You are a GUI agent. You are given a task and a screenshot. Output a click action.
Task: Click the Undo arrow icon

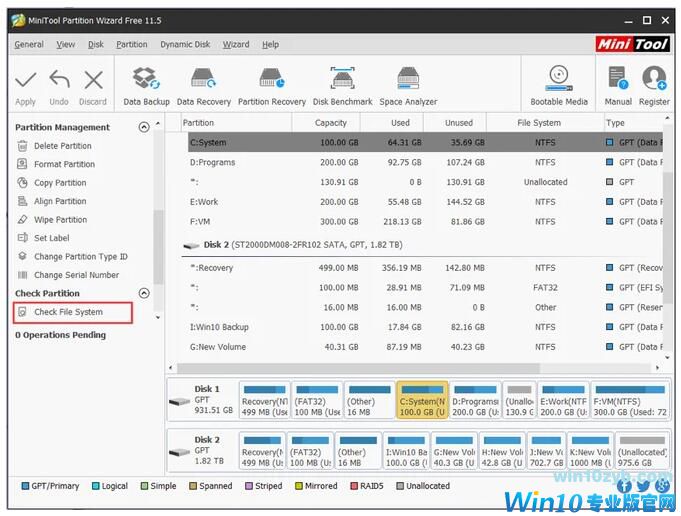[59, 82]
